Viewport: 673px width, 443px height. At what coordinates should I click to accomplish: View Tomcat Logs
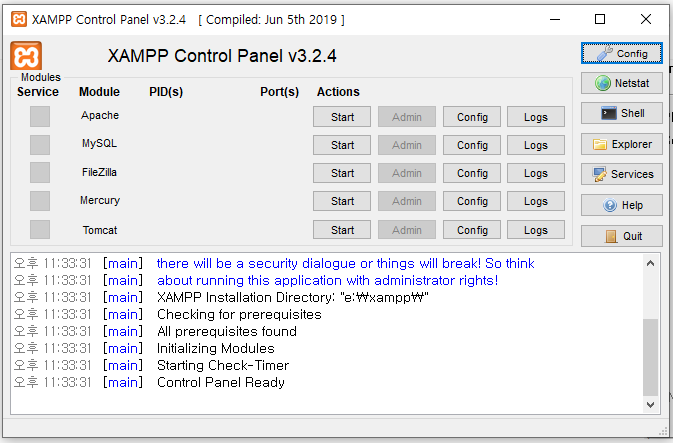click(536, 230)
